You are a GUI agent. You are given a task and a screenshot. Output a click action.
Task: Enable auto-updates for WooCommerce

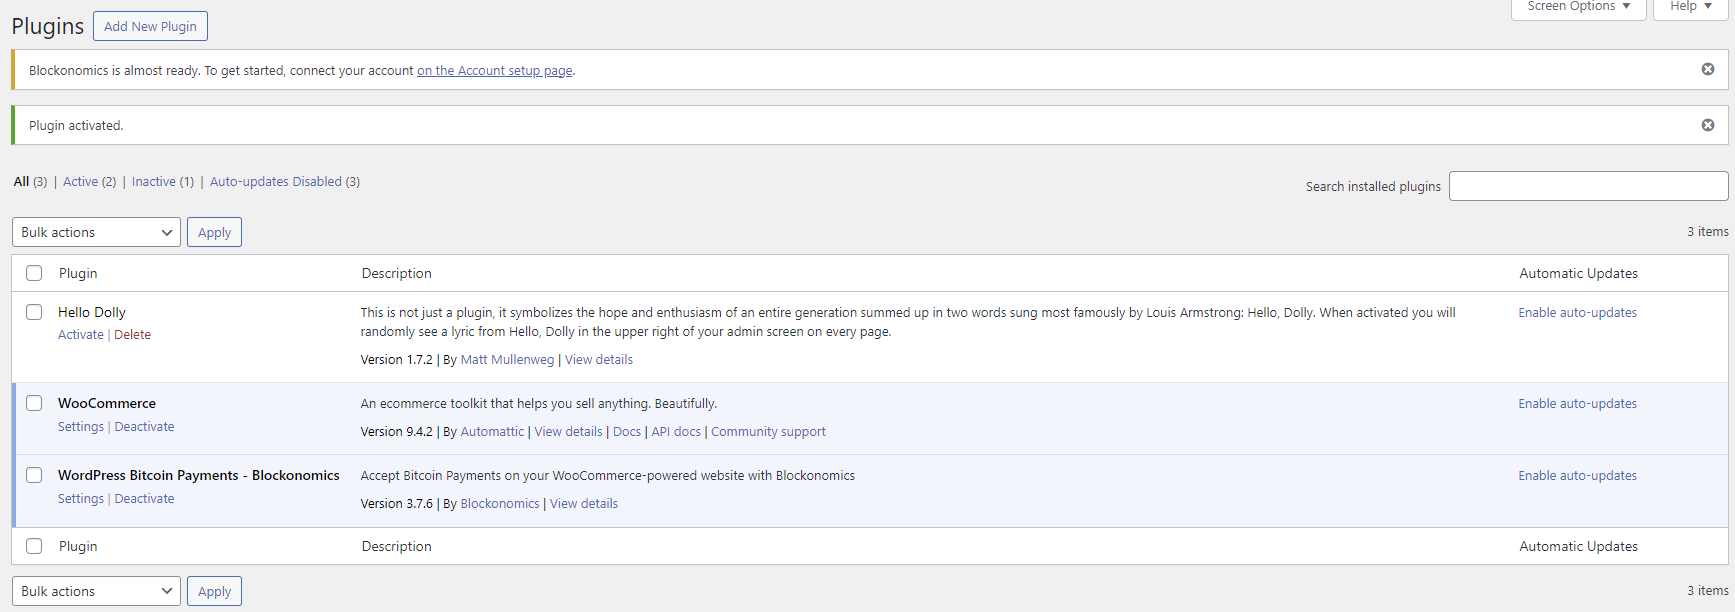[1577, 403]
